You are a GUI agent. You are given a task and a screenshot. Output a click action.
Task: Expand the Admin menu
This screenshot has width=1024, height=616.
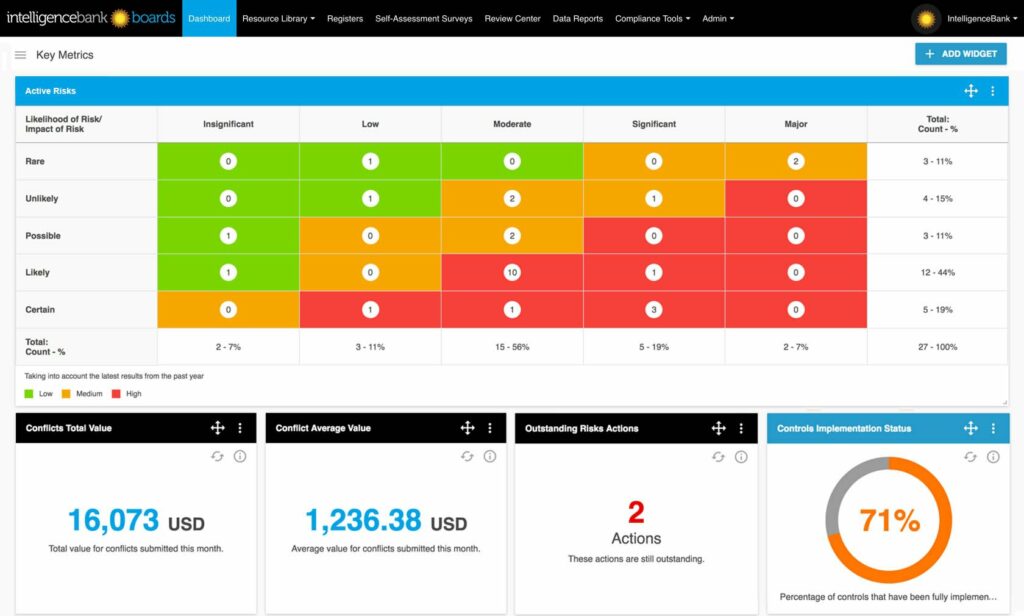point(718,17)
